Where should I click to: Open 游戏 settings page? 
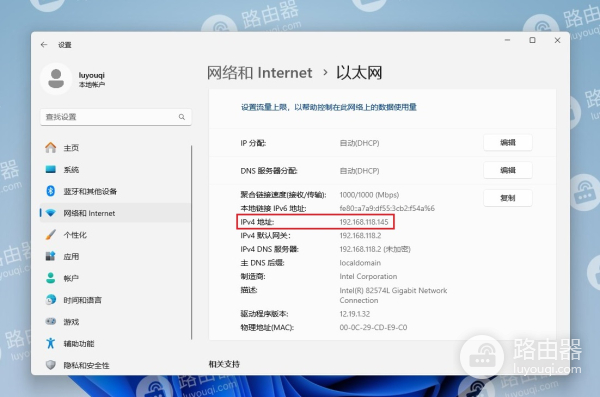pyautogui.click(x=116, y=321)
